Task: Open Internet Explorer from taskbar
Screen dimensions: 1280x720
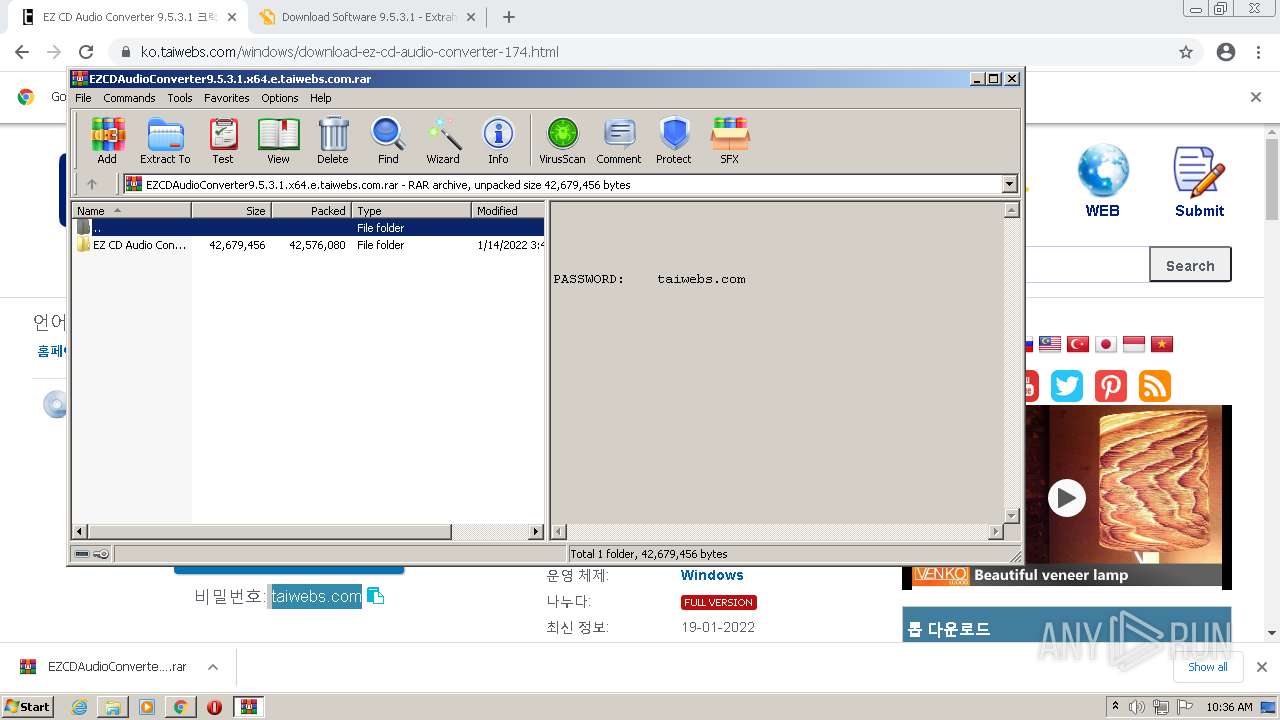Action: pos(79,707)
